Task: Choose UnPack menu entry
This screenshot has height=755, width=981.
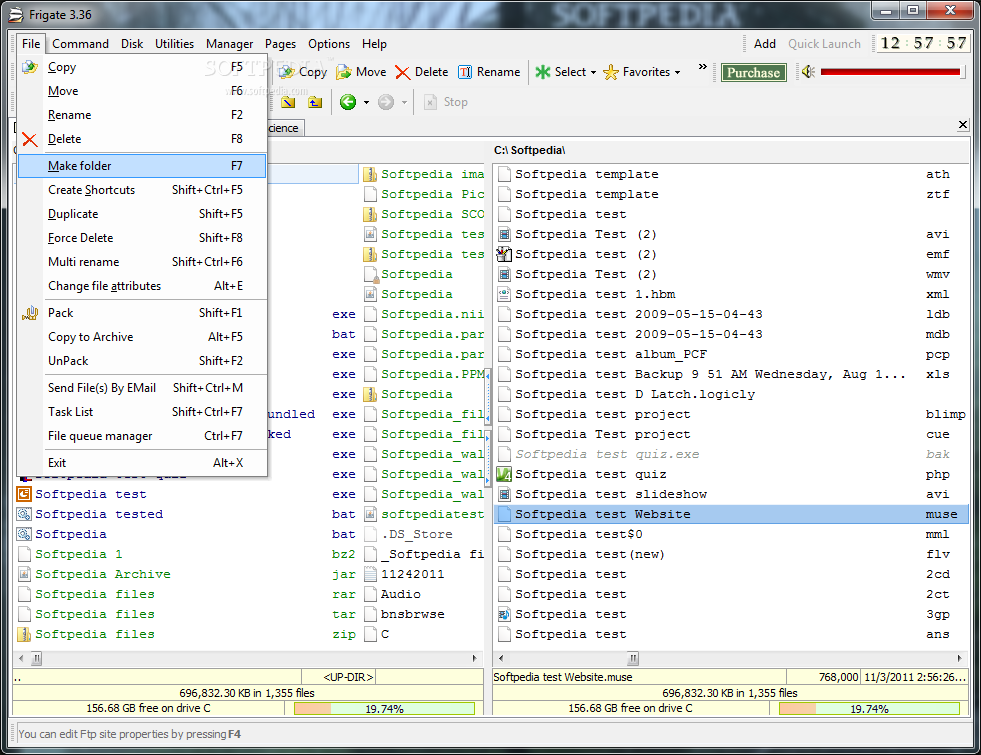Action: [142, 361]
